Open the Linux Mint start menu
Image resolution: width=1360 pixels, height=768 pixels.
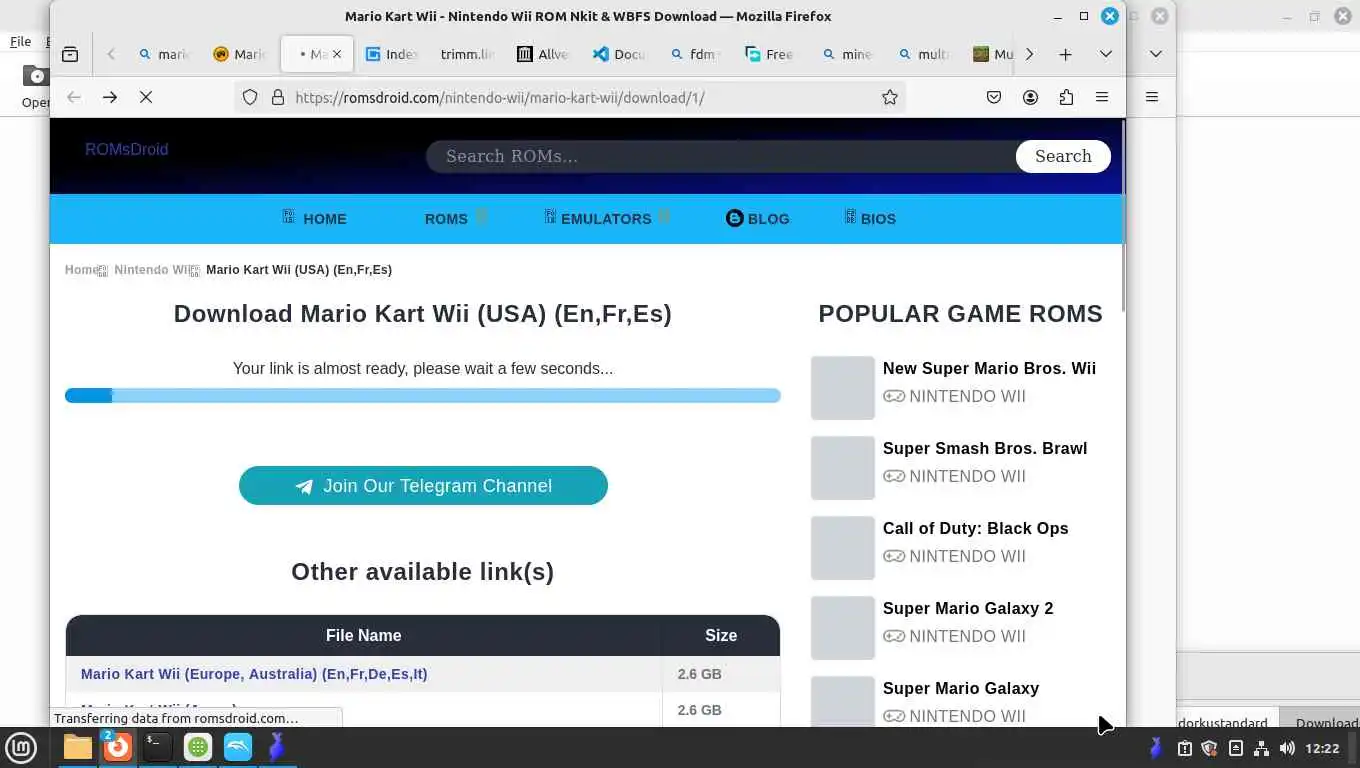click(x=21, y=747)
